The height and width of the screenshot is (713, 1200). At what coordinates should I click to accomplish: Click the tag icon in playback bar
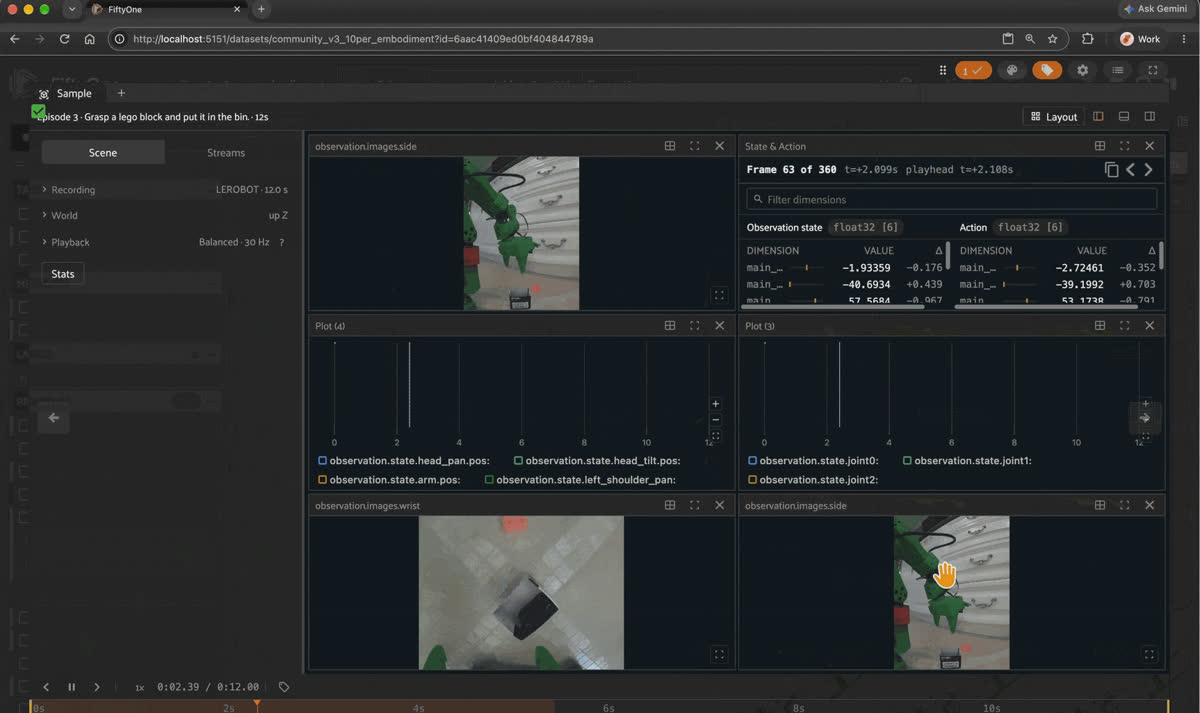pos(284,687)
